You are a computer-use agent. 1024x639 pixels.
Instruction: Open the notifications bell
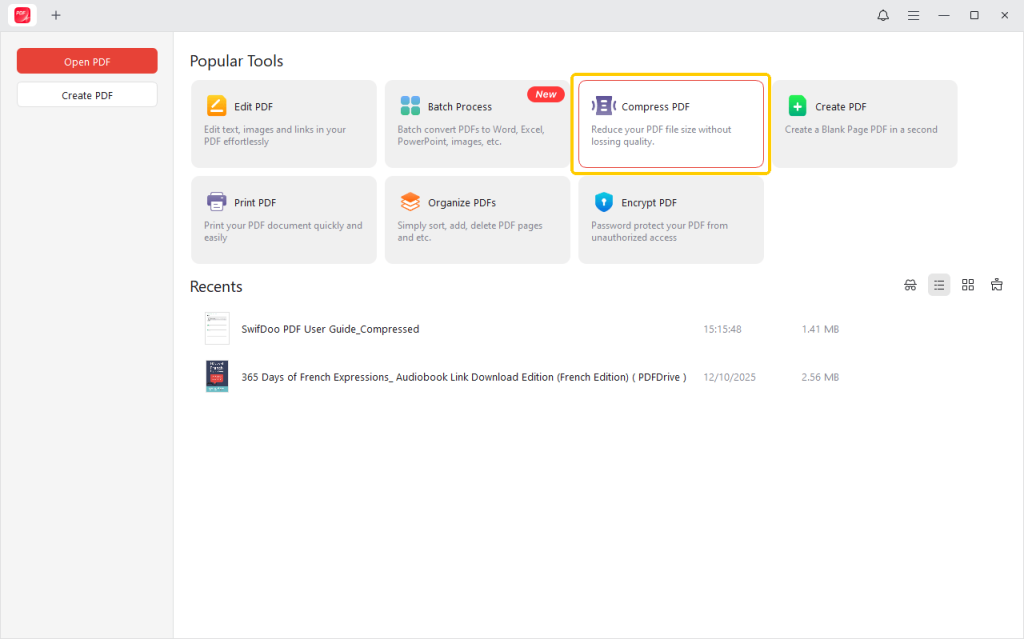pos(883,15)
